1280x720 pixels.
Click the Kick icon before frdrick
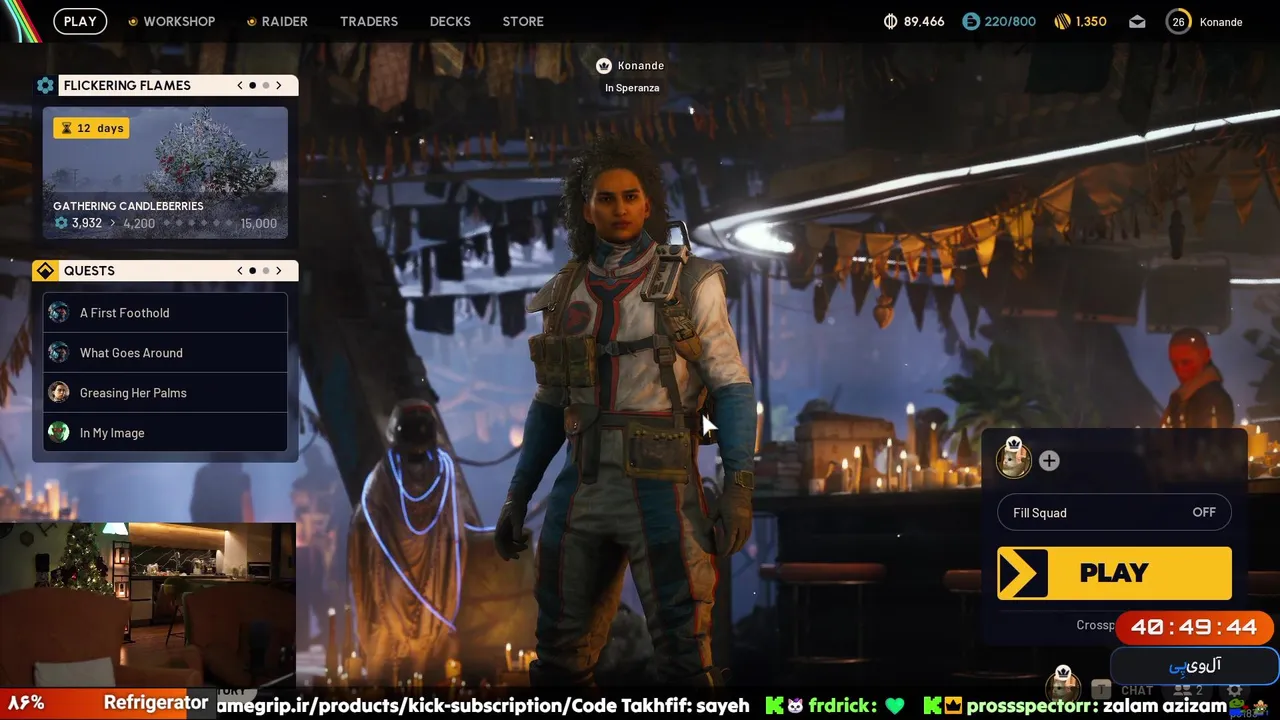[x=774, y=706]
